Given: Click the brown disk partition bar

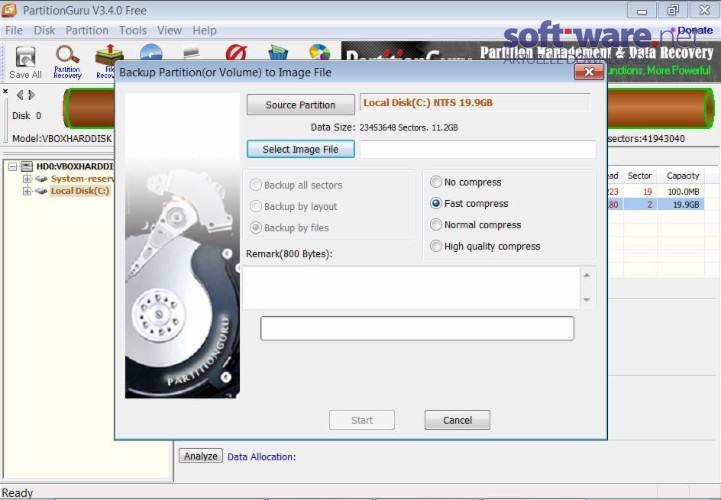Looking at the screenshot, I should [x=660, y=108].
